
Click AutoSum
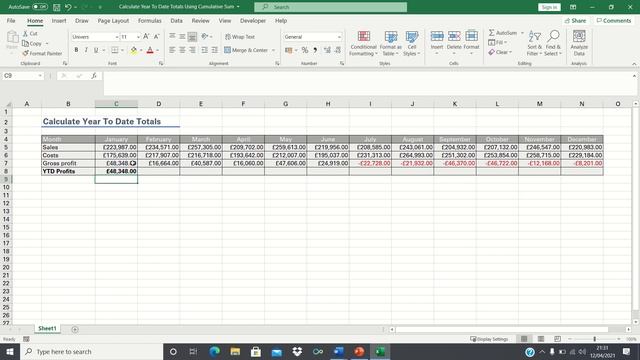point(503,33)
